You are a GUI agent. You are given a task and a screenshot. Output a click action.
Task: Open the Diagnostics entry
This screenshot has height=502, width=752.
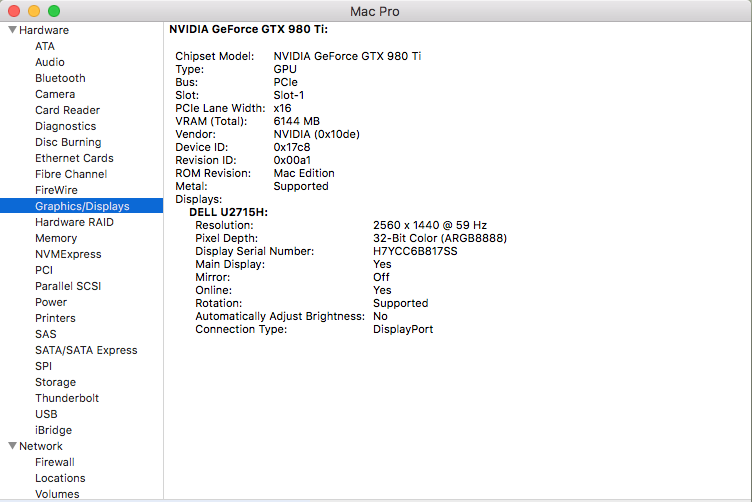(65, 126)
